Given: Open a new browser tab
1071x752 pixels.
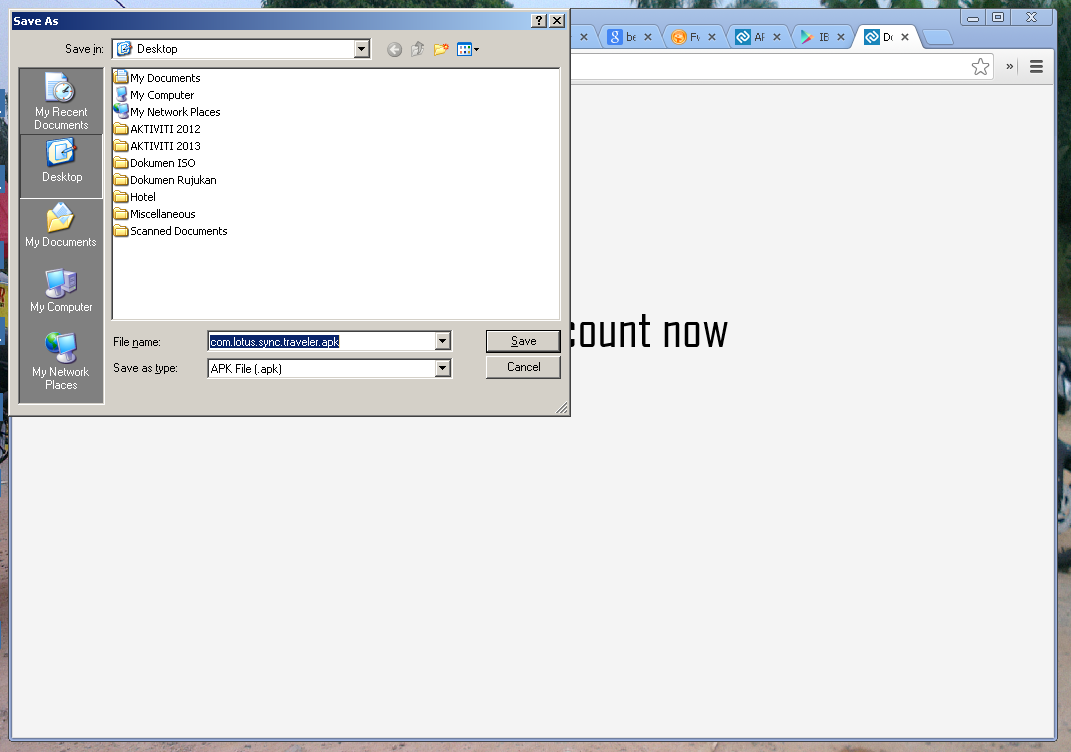Looking at the screenshot, I should pos(938,38).
